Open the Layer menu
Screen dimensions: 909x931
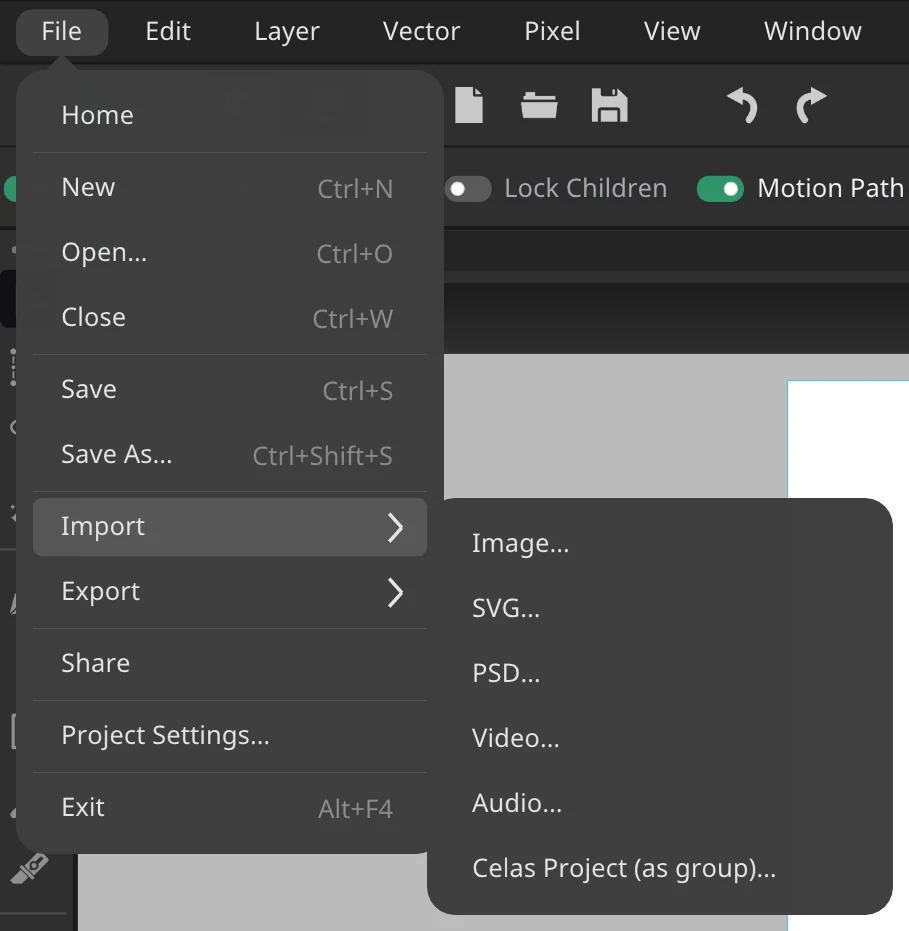tap(287, 31)
